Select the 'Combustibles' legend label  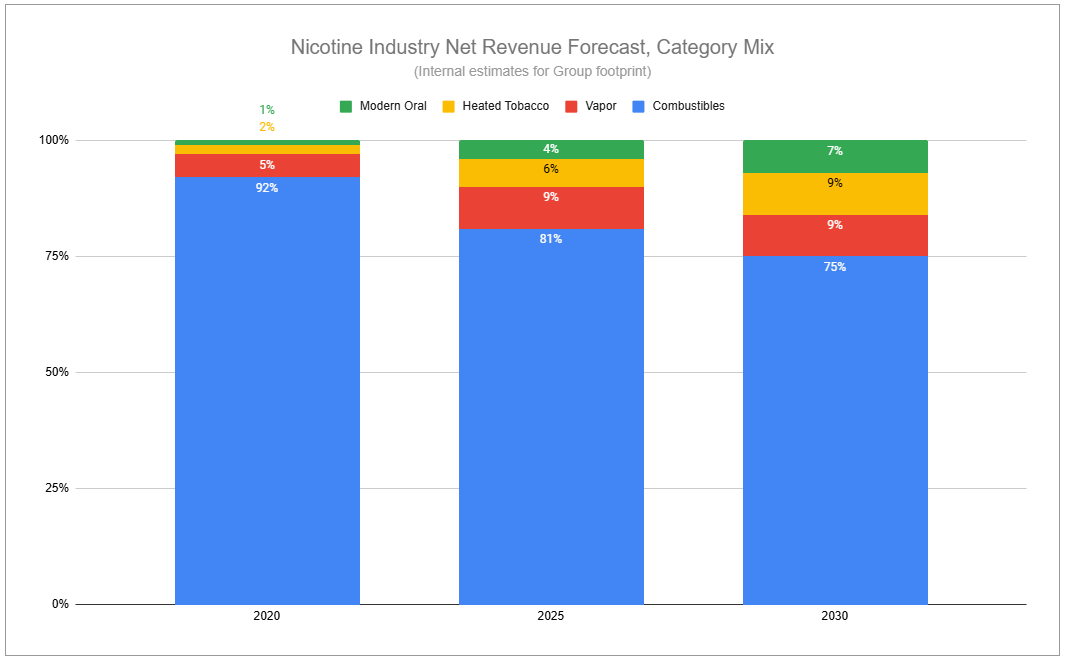click(x=689, y=106)
